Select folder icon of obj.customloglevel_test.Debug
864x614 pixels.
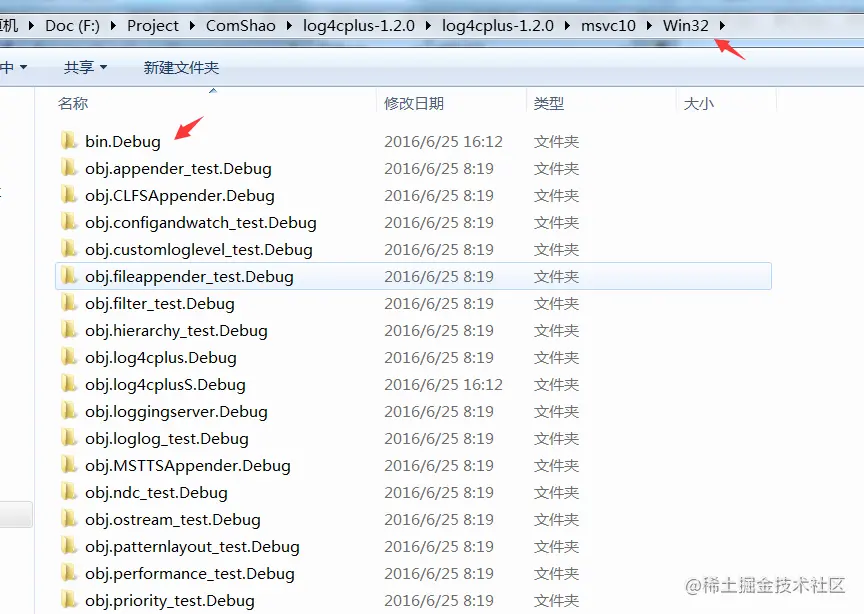(68, 249)
